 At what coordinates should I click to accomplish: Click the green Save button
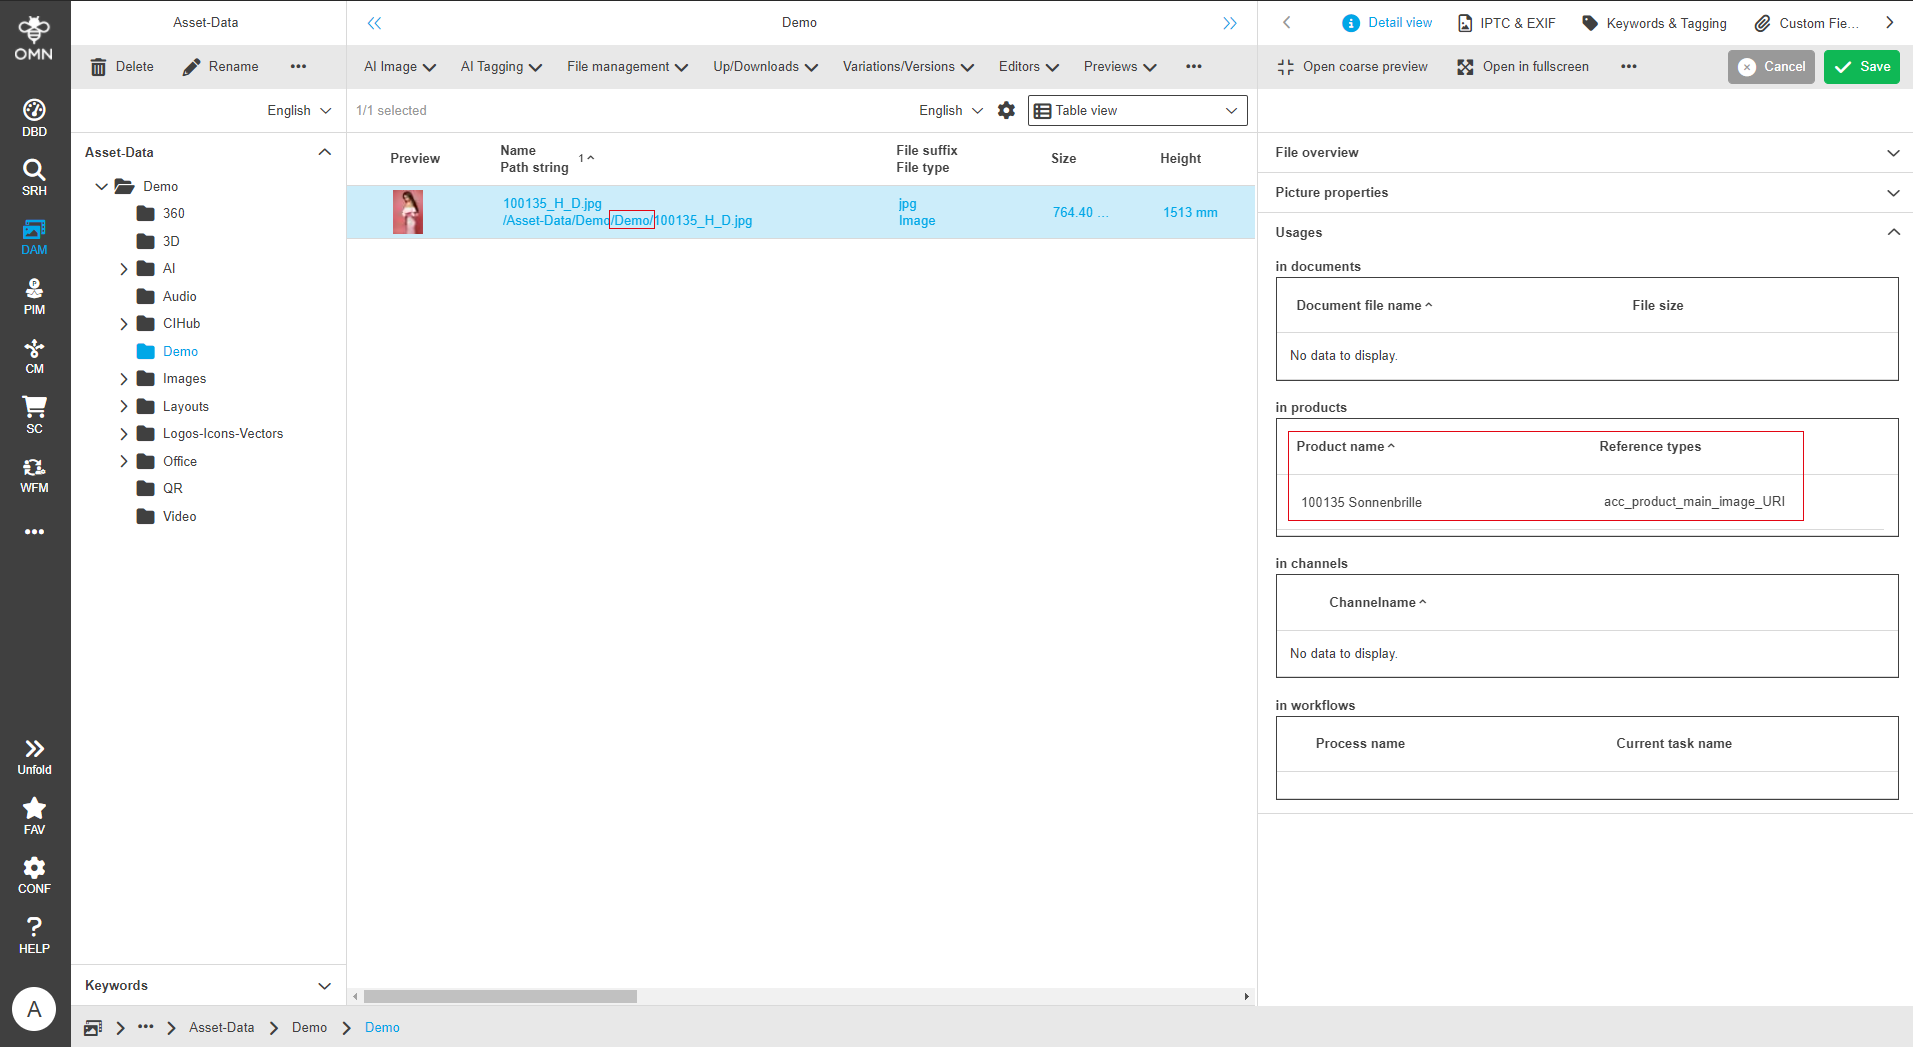click(1861, 67)
